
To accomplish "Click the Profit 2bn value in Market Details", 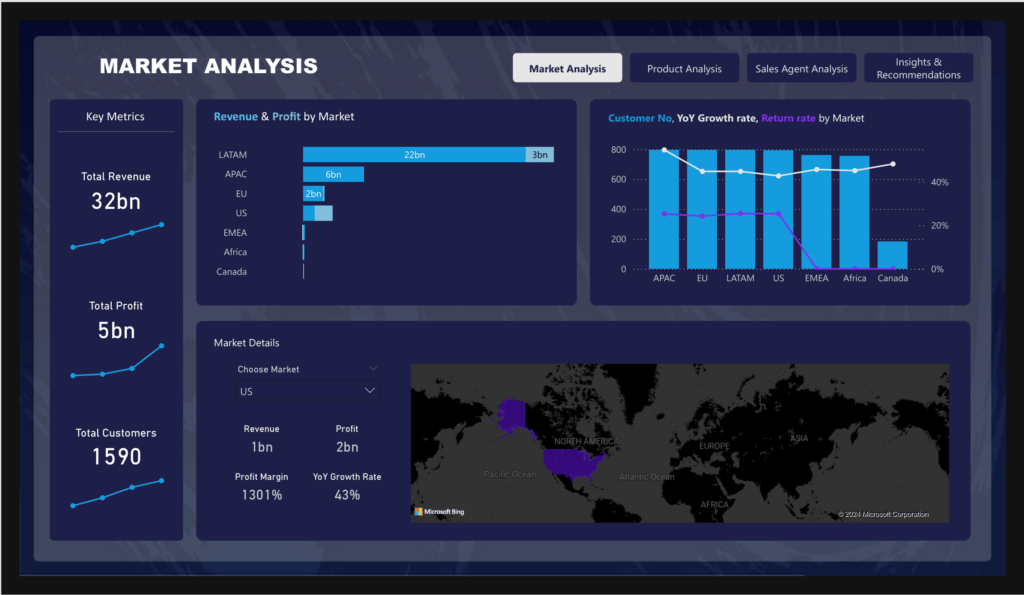I will 347,447.
